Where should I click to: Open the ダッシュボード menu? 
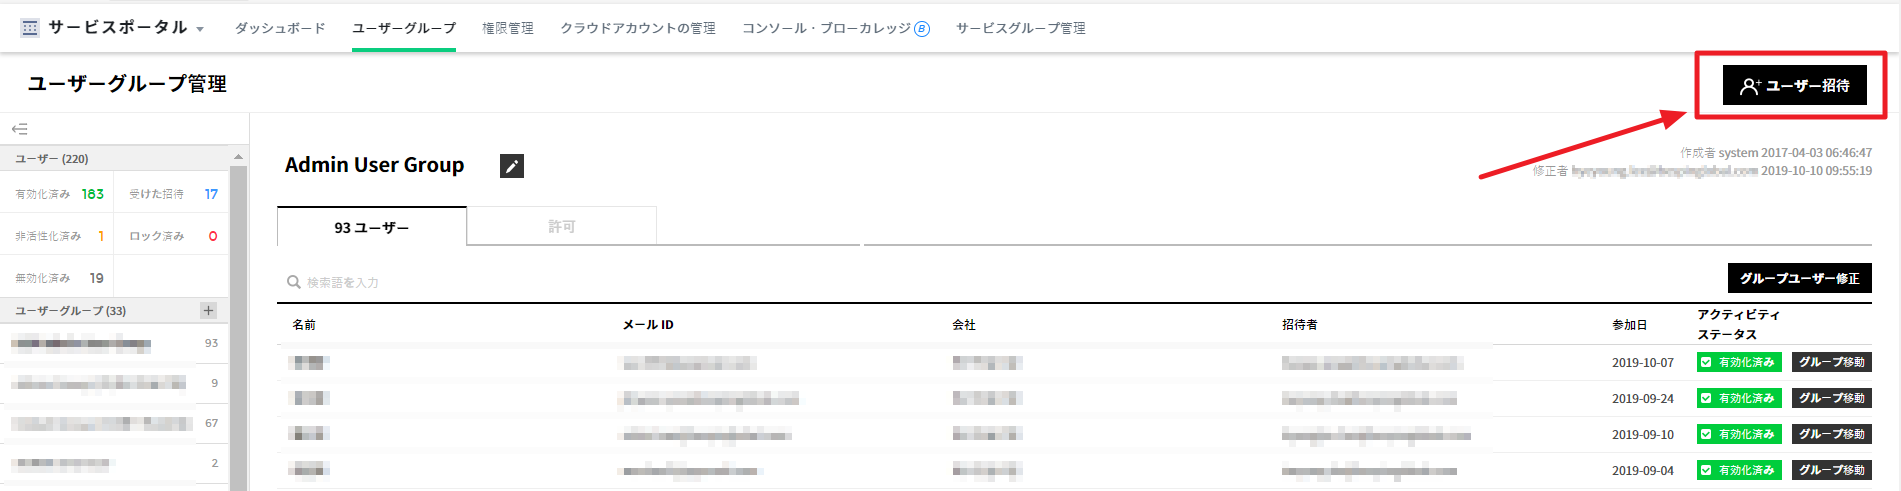(280, 28)
